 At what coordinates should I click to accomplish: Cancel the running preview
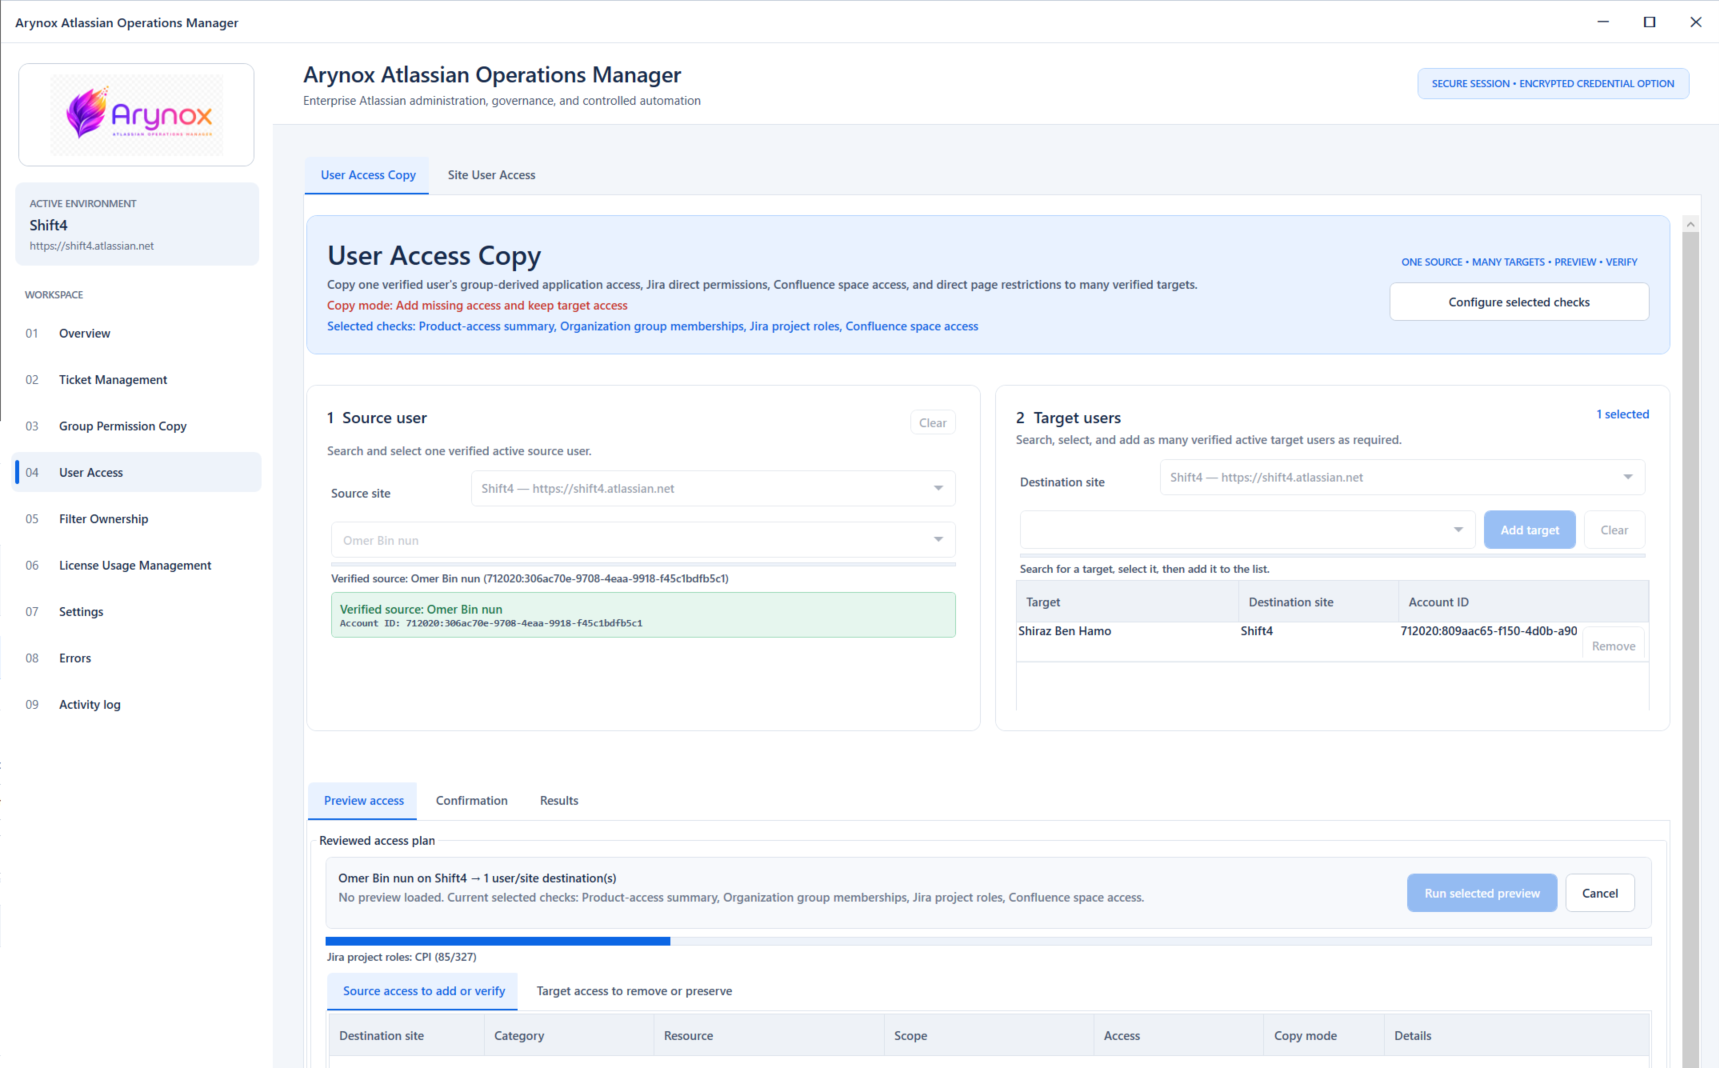click(1599, 893)
